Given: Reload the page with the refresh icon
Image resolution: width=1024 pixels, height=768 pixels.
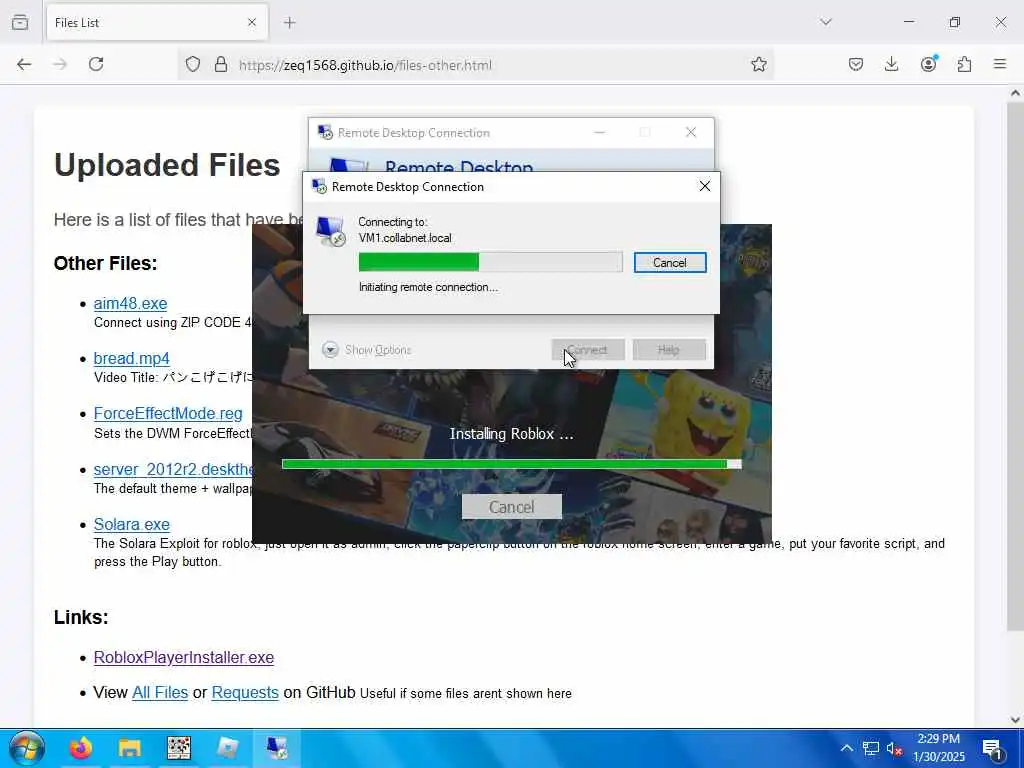Looking at the screenshot, I should click(x=96, y=64).
